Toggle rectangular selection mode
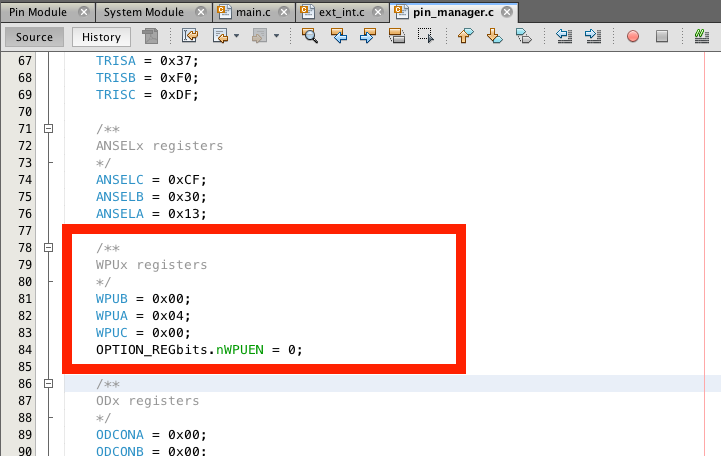Image resolution: width=721 pixels, height=456 pixels. click(426, 36)
